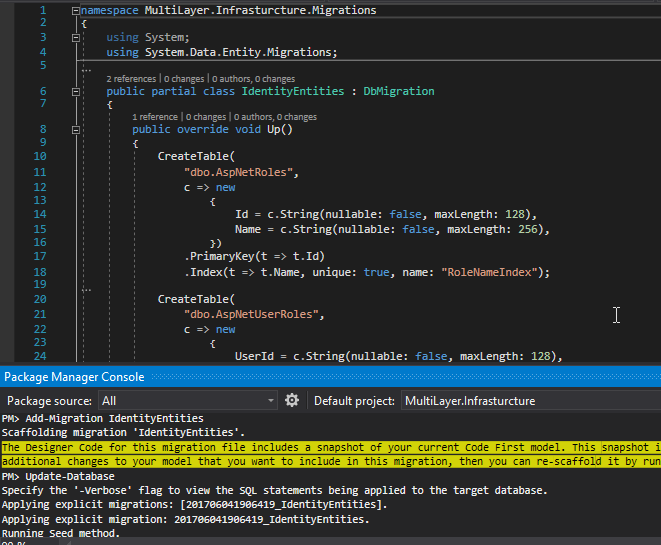
Task: Collapse the namespace MultiLayer.Infrasturcture.Migrations block
Action: coord(76,11)
